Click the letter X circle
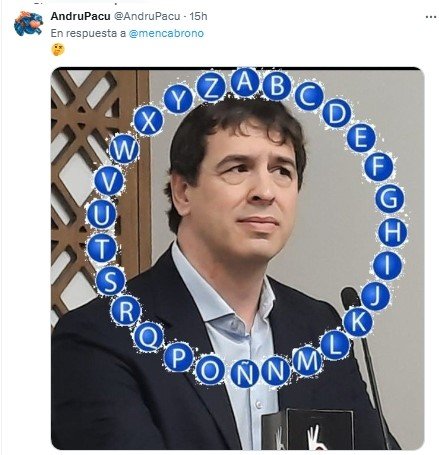439x455 pixels. point(148,120)
